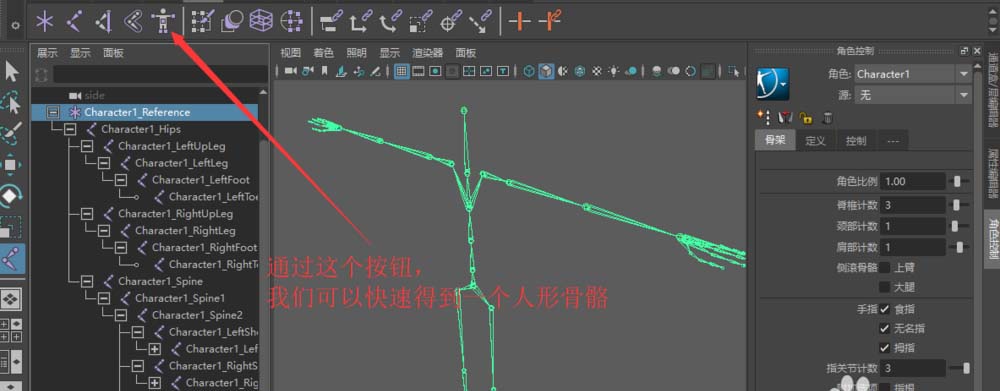Click the unlock definition padlock icon
This screenshot has height=391, width=1000.
tap(806, 117)
